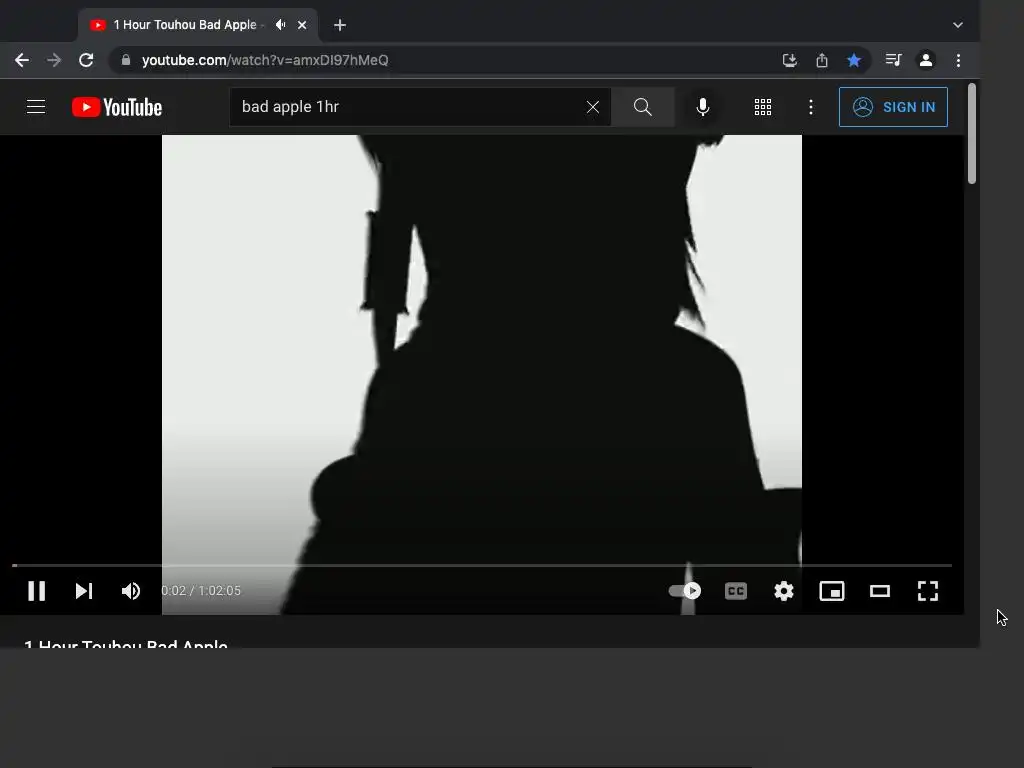Switch to theater mode
The width and height of the screenshot is (1024, 768).
(880, 591)
